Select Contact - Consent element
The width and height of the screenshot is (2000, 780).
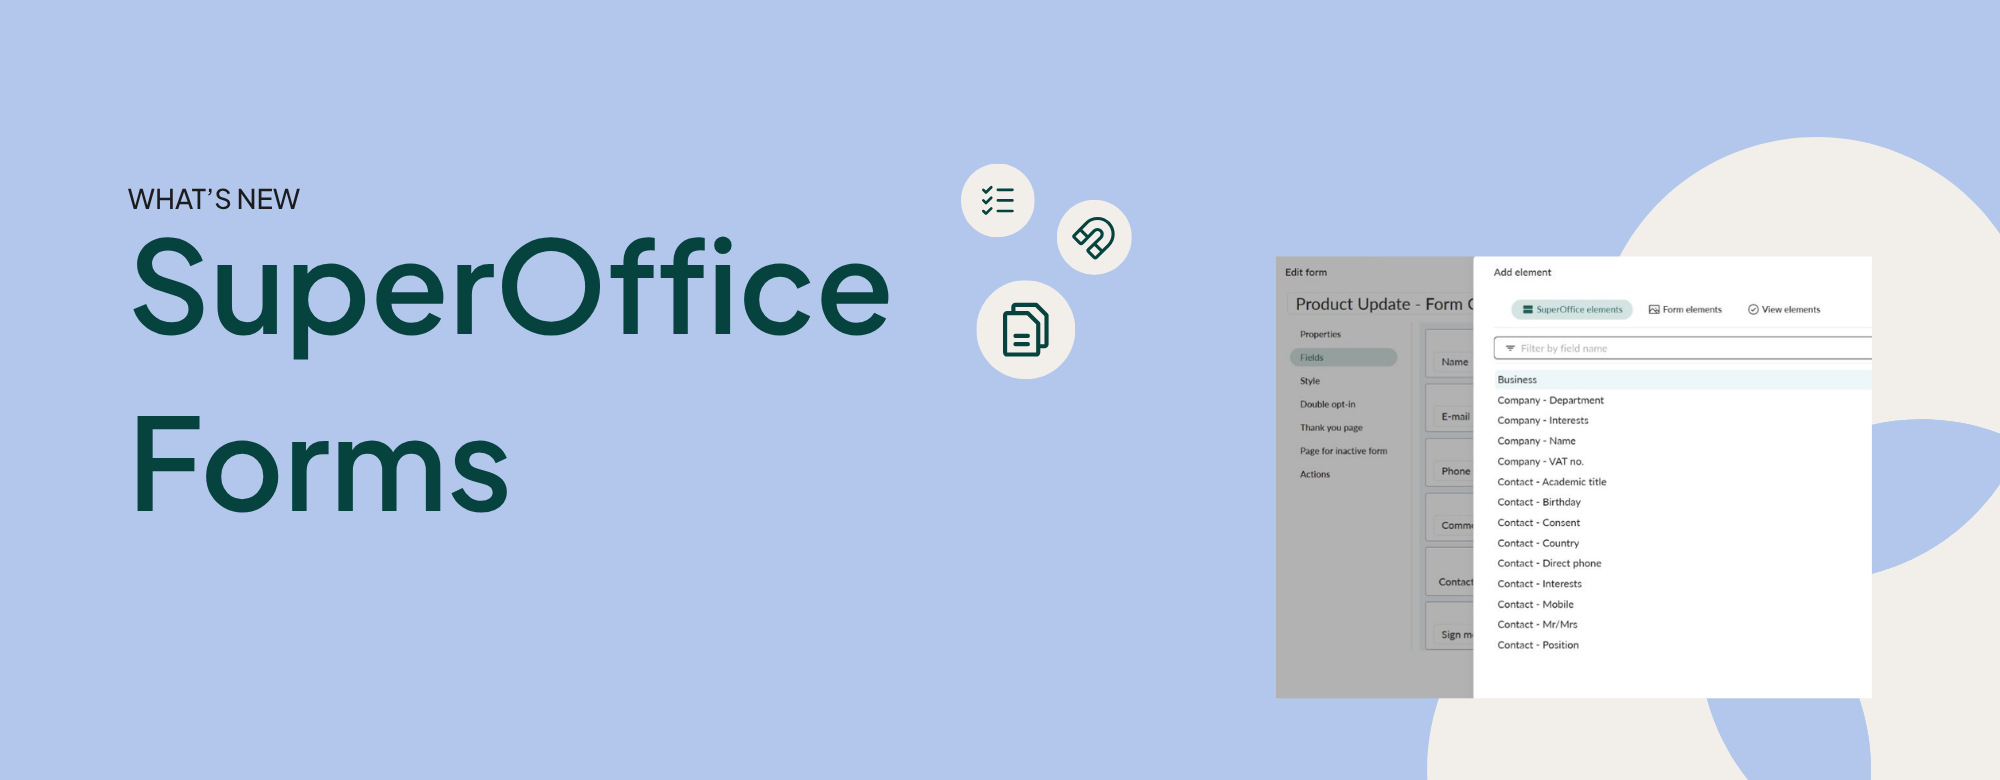(1539, 523)
